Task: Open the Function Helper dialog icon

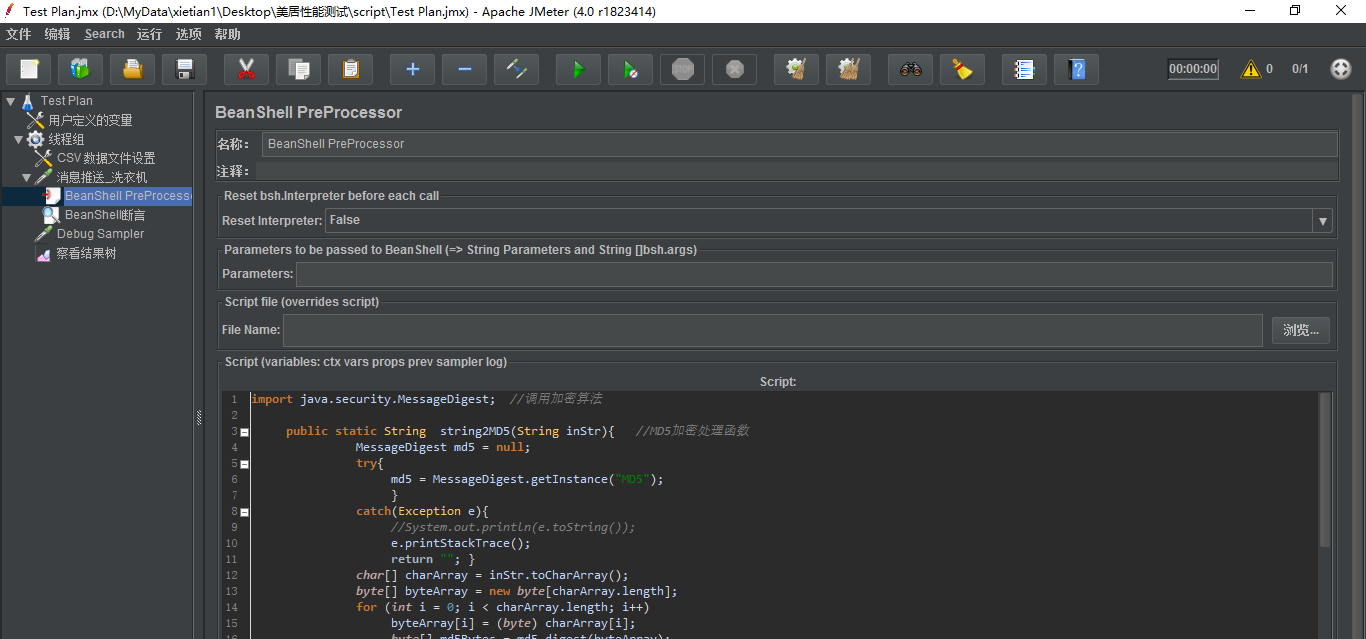Action: coord(1024,69)
